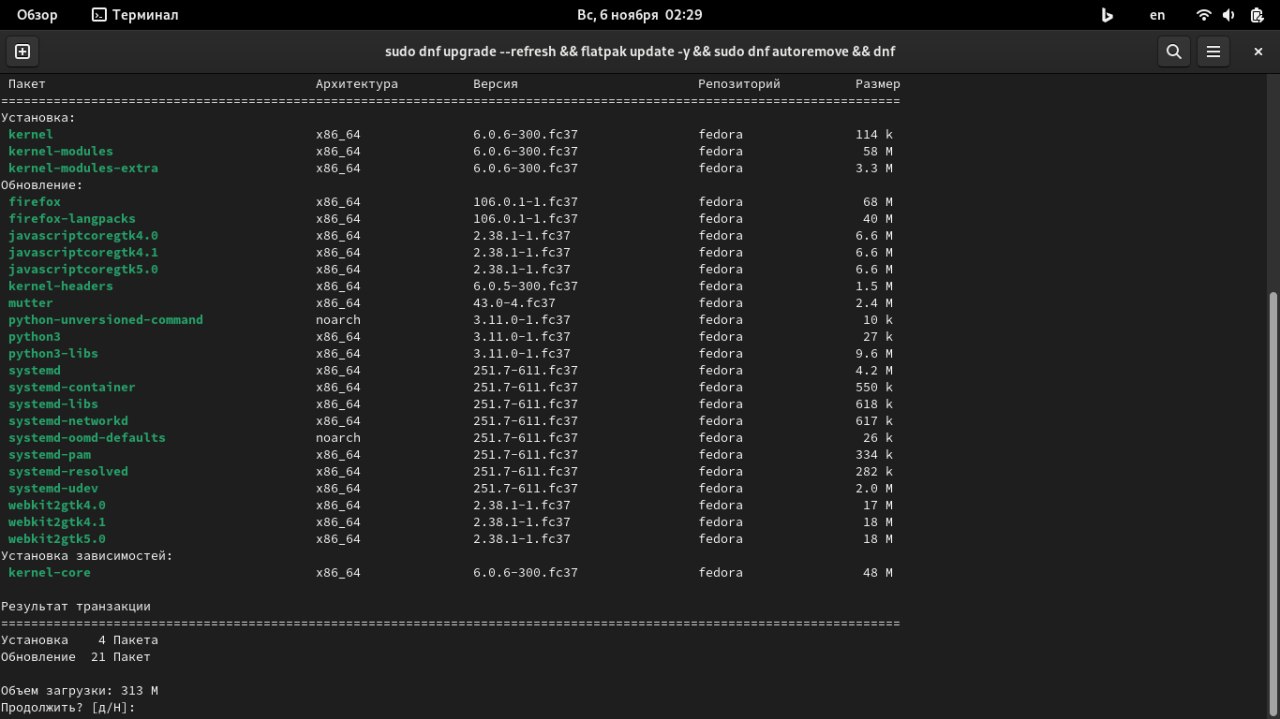The image size is (1280, 719).
Task: Select the 'kernel-headers' package name
Action: pos(61,286)
